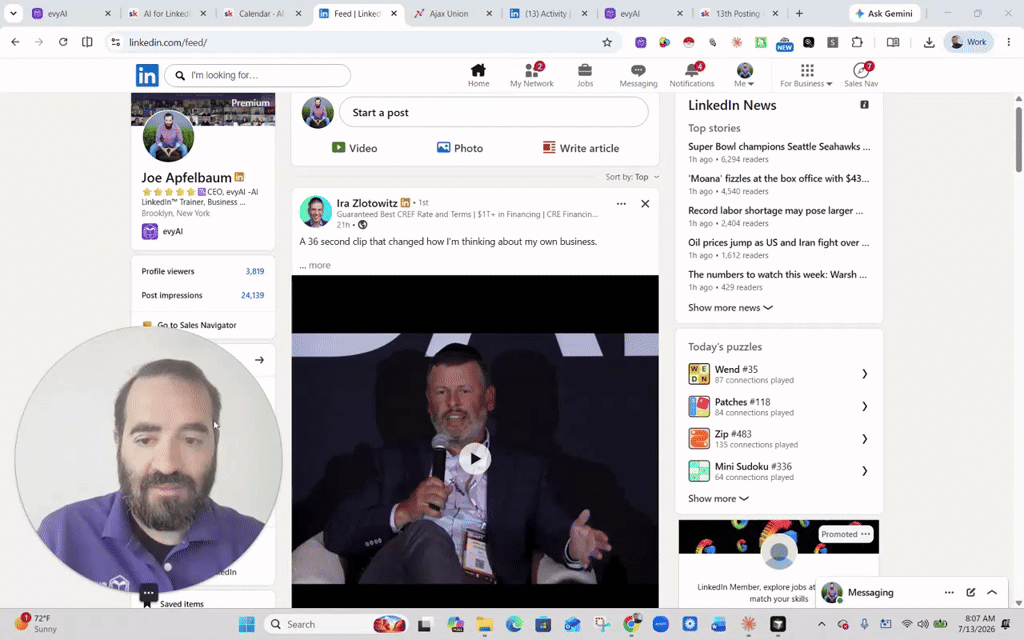
Task: Open My Network page
Action: tap(532, 75)
